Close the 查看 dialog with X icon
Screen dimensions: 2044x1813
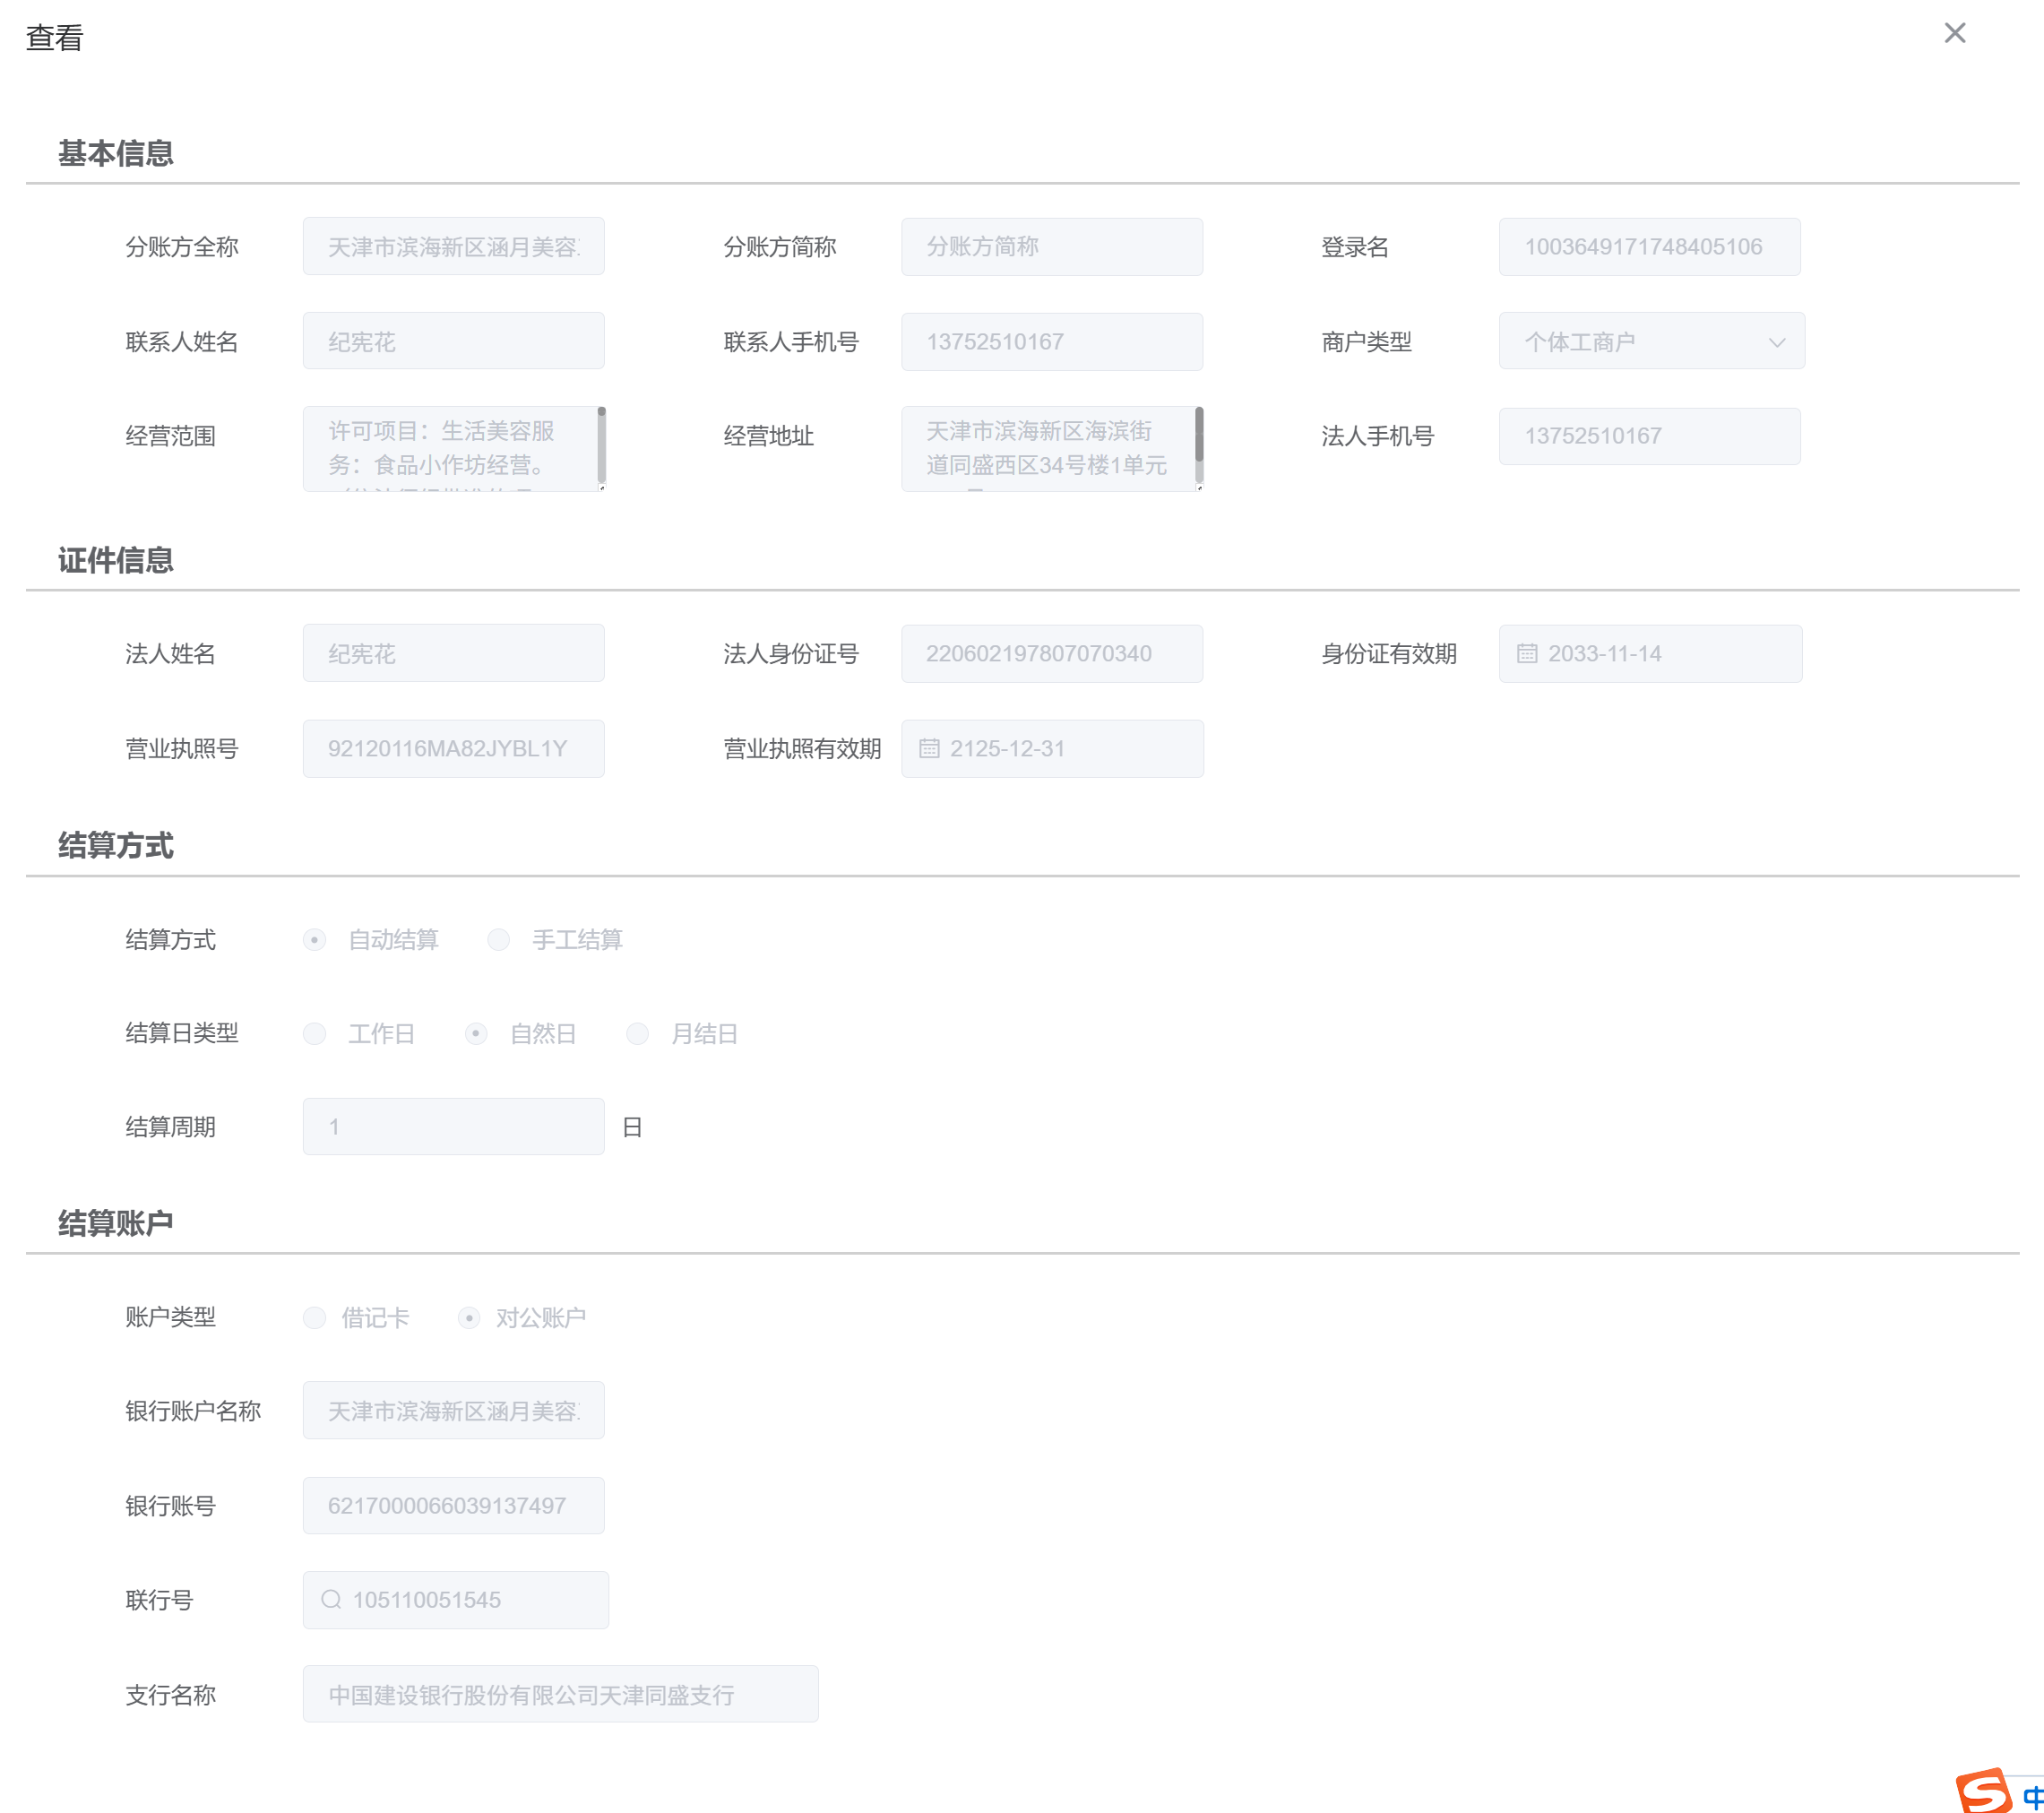[1954, 33]
